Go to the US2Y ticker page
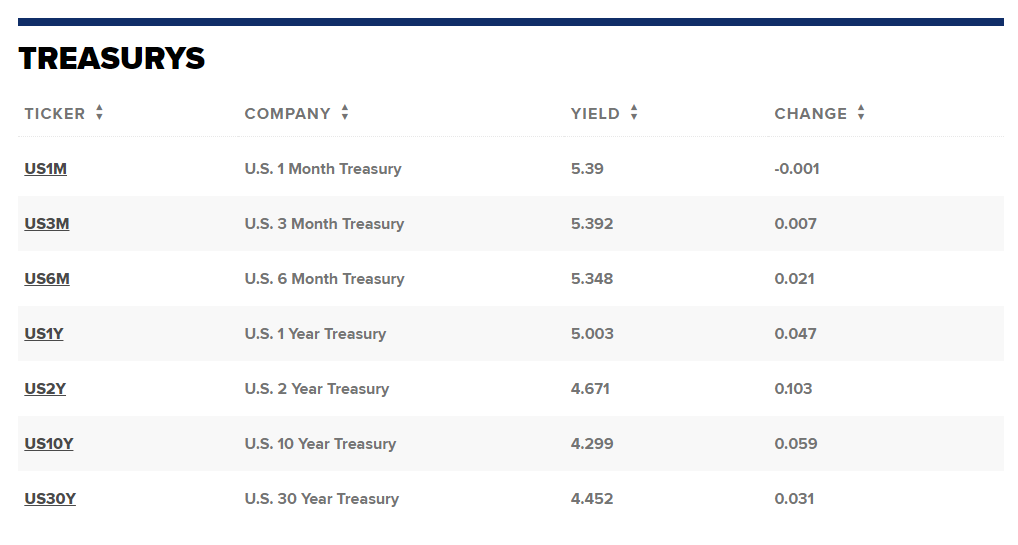Viewport: 1018px width, 545px height. click(x=45, y=389)
